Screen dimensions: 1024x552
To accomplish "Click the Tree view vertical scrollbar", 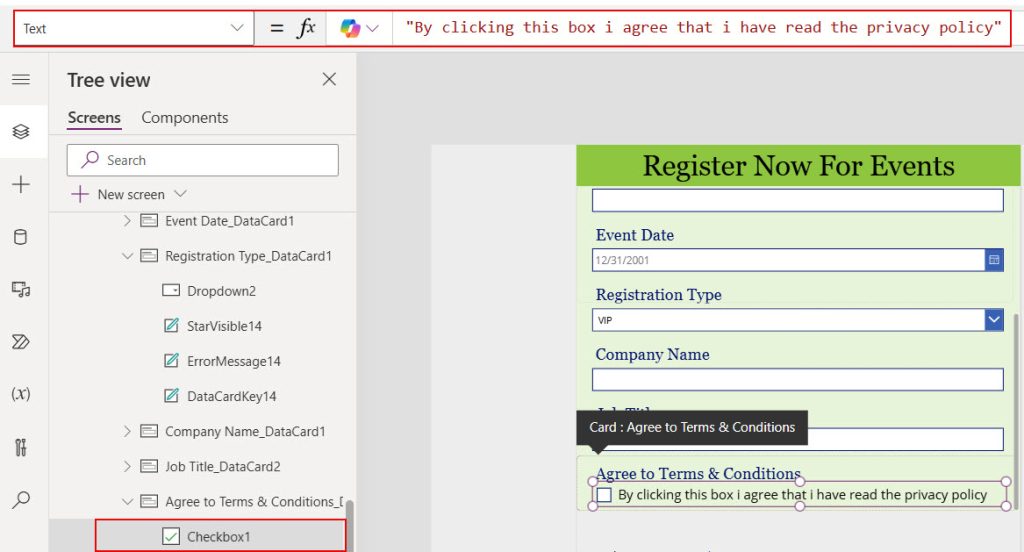I will (x=350, y=526).
